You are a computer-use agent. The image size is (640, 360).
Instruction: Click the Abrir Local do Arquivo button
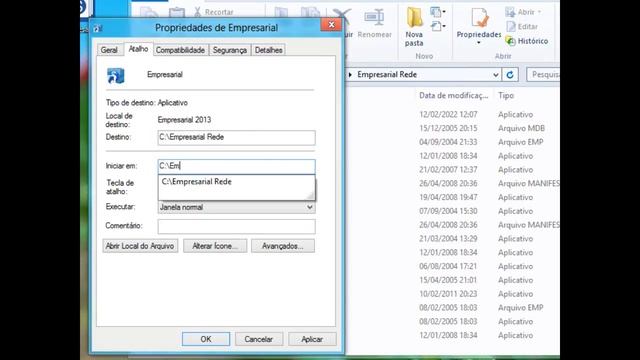click(x=140, y=246)
